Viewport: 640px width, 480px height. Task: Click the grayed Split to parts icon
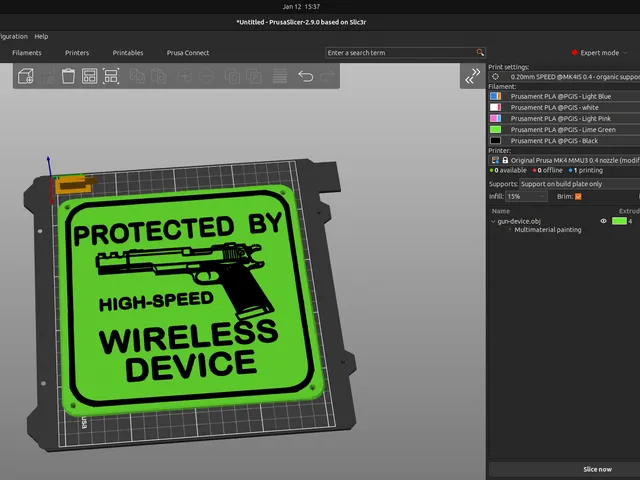point(254,76)
